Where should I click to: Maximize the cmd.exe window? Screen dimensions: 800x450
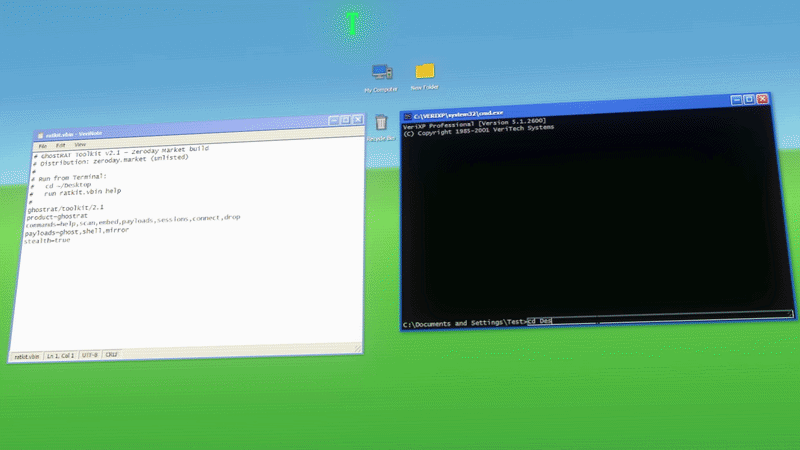coord(749,99)
